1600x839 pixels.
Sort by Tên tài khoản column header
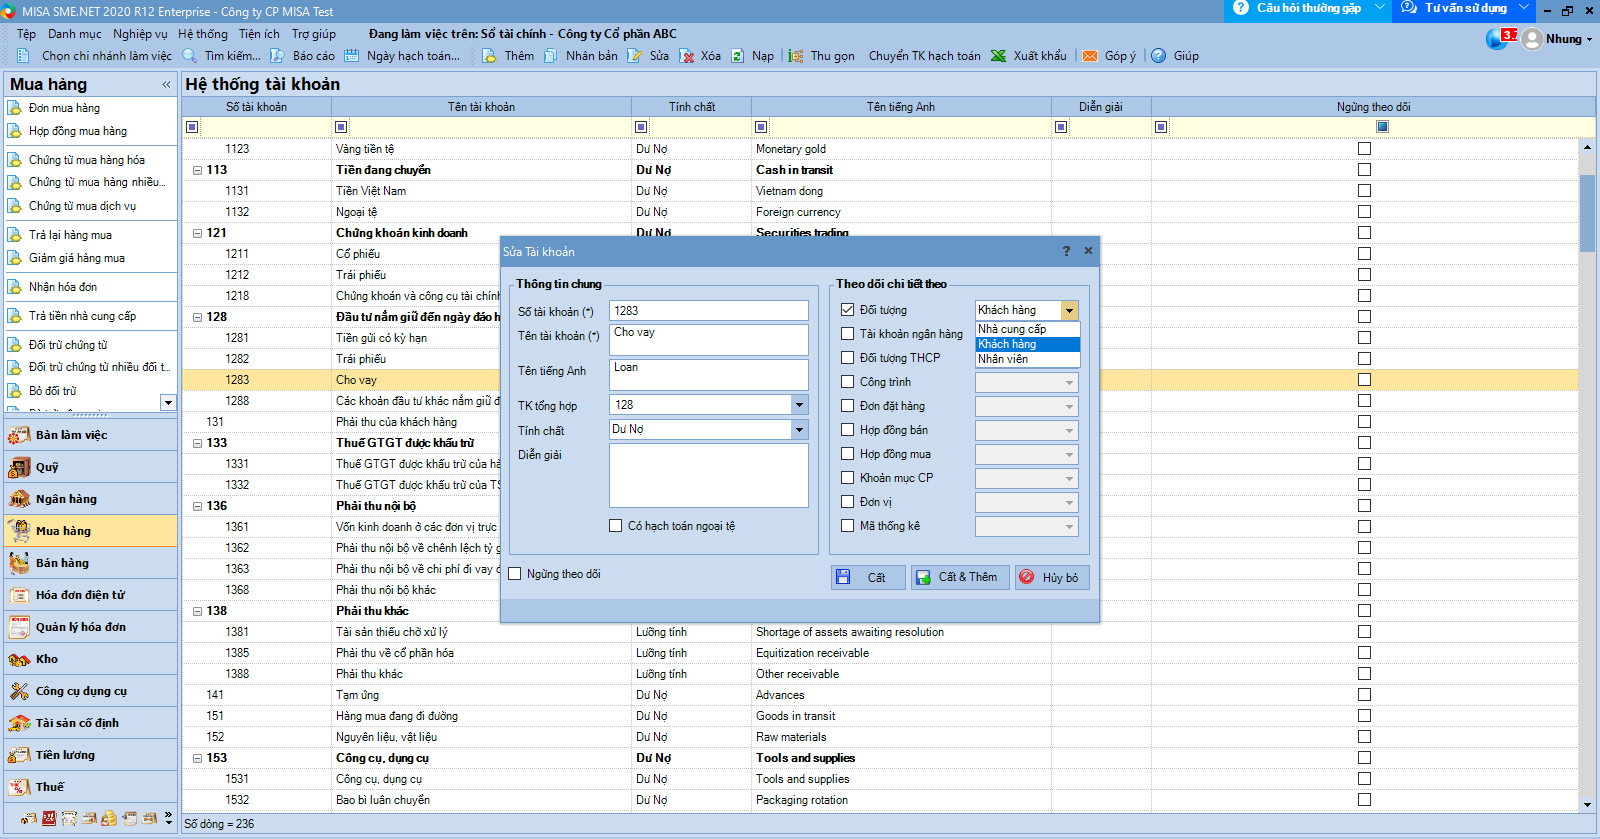click(481, 107)
